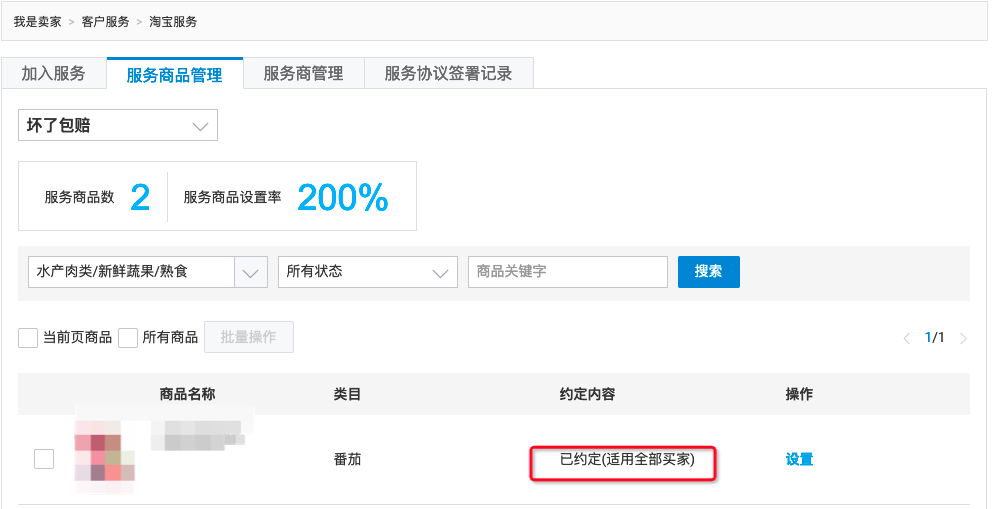This screenshot has height=509, width=992.
Task: Click the 约定内容 column header
Action: pos(588,394)
